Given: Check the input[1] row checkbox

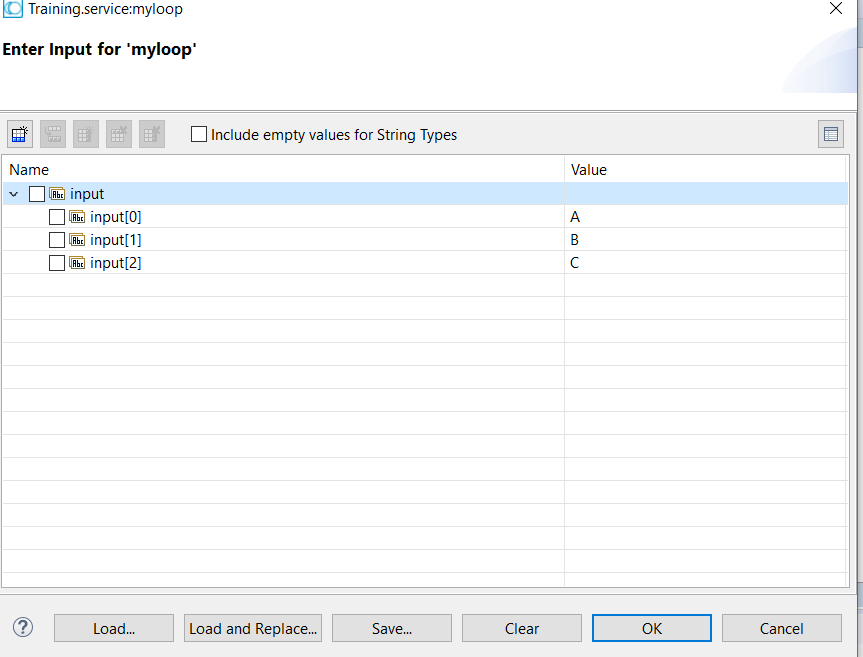Looking at the screenshot, I should coord(57,240).
